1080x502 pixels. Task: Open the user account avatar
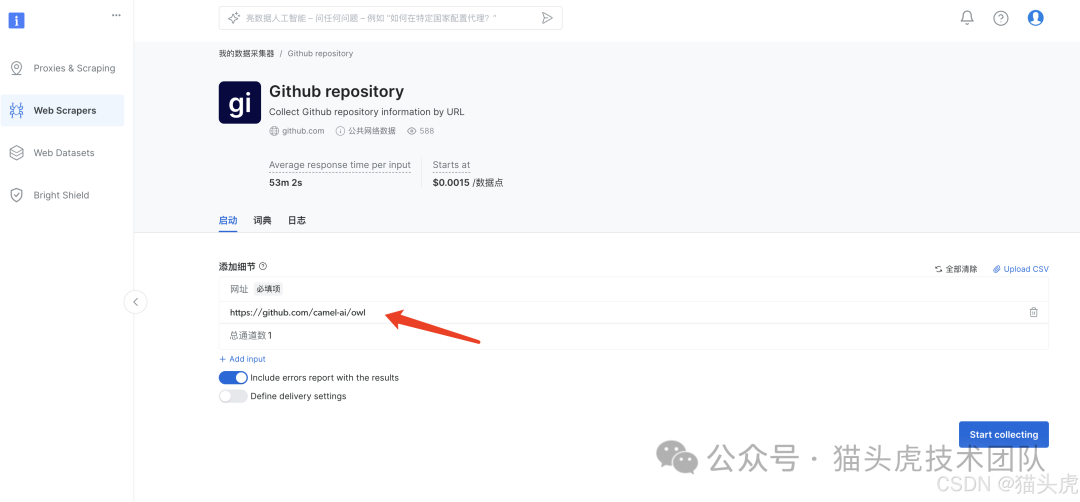pos(1035,18)
